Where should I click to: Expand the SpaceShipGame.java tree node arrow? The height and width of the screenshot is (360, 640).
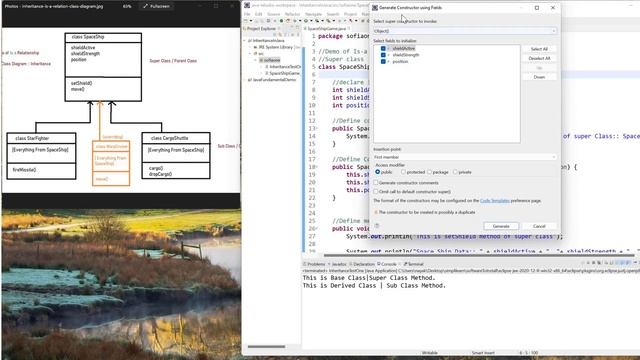coord(262,73)
